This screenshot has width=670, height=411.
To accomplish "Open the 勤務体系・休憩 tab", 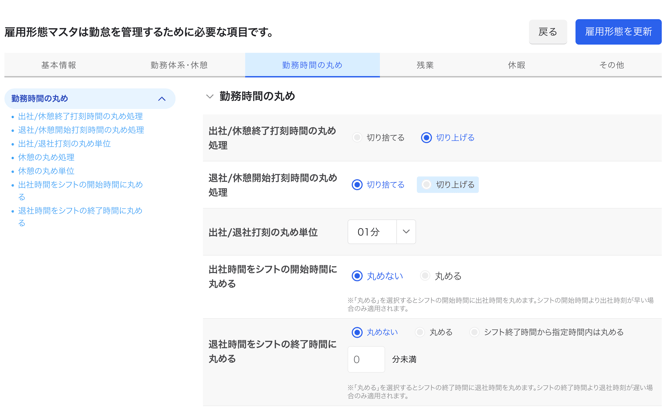I will tap(179, 65).
